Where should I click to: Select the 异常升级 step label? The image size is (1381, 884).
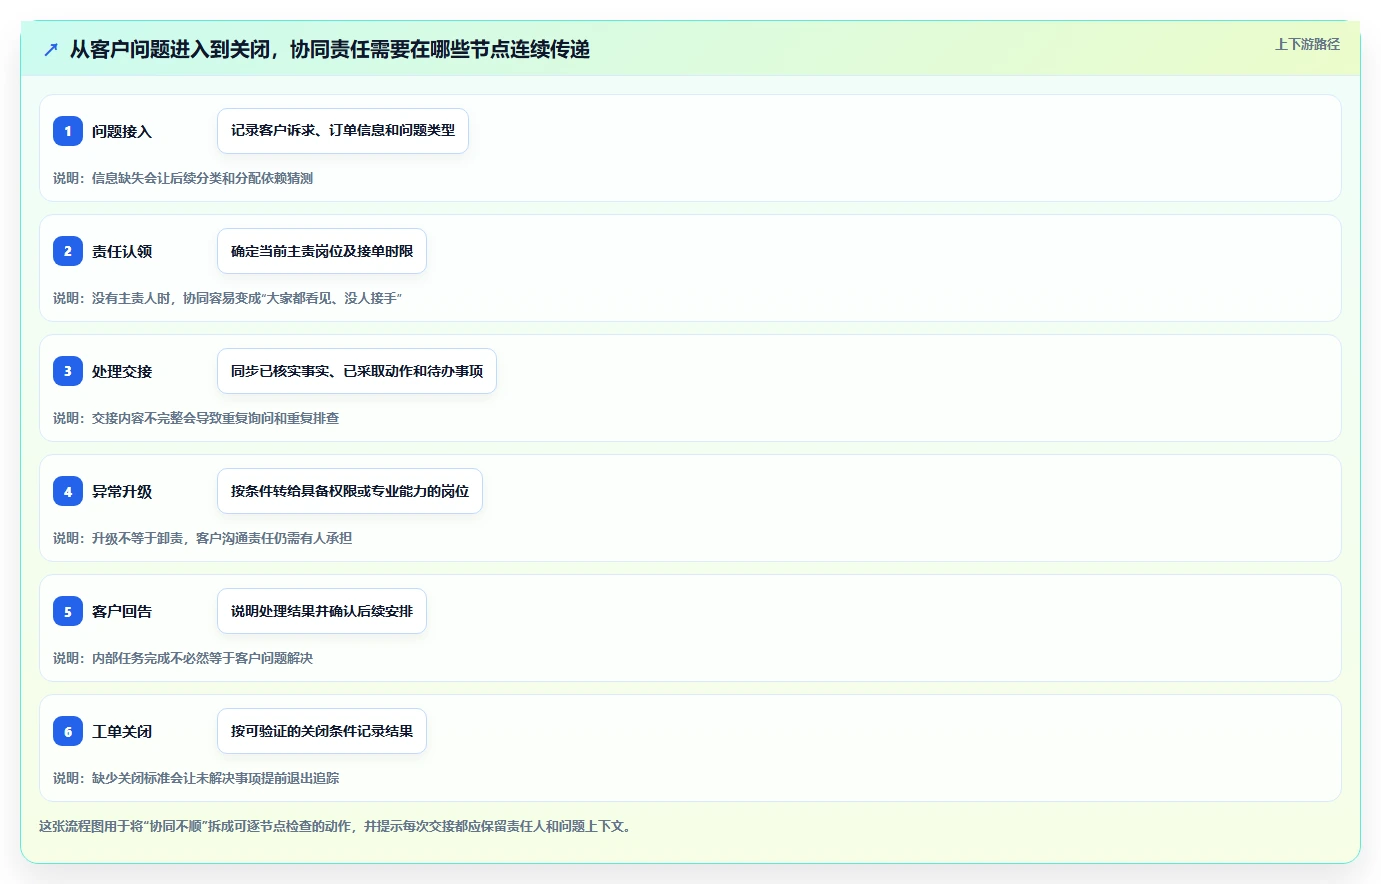pyautogui.click(x=122, y=491)
